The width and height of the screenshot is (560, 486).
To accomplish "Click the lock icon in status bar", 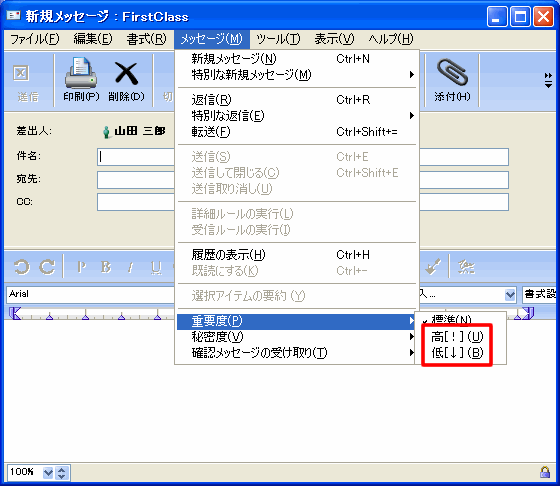I will pyautogui.click(x=545, y=472).
